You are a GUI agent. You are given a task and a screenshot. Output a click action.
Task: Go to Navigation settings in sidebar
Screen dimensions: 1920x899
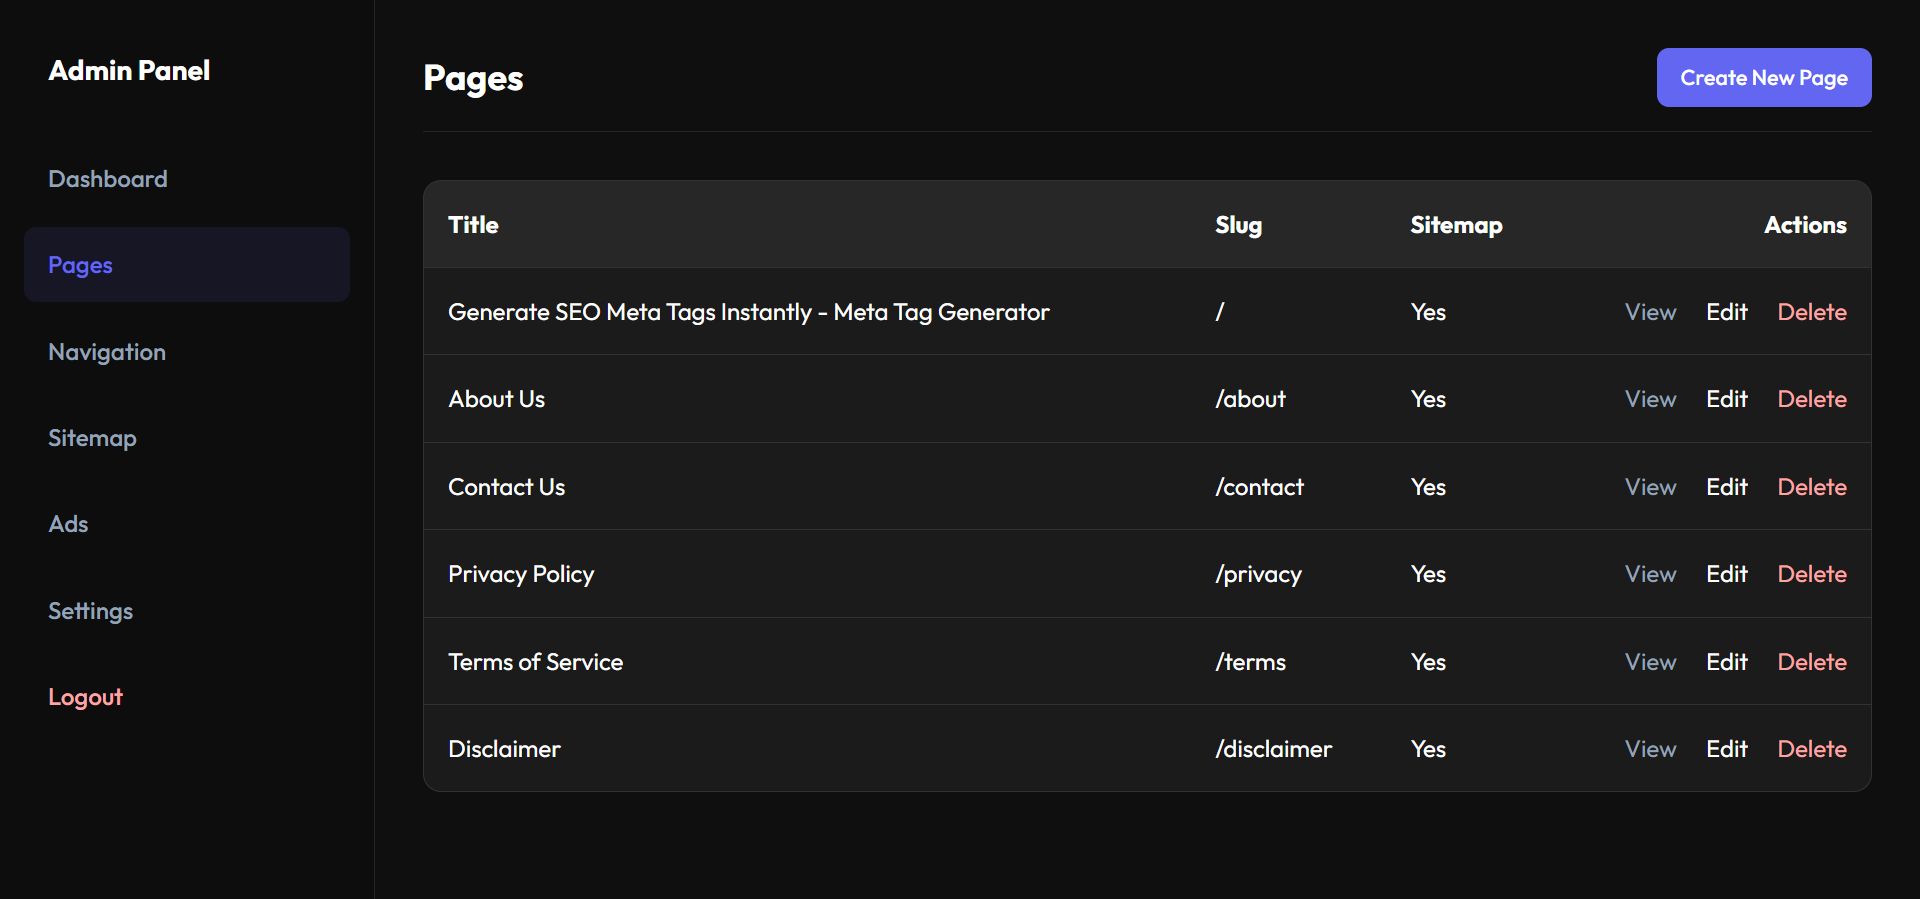click(x=107, y=352)
